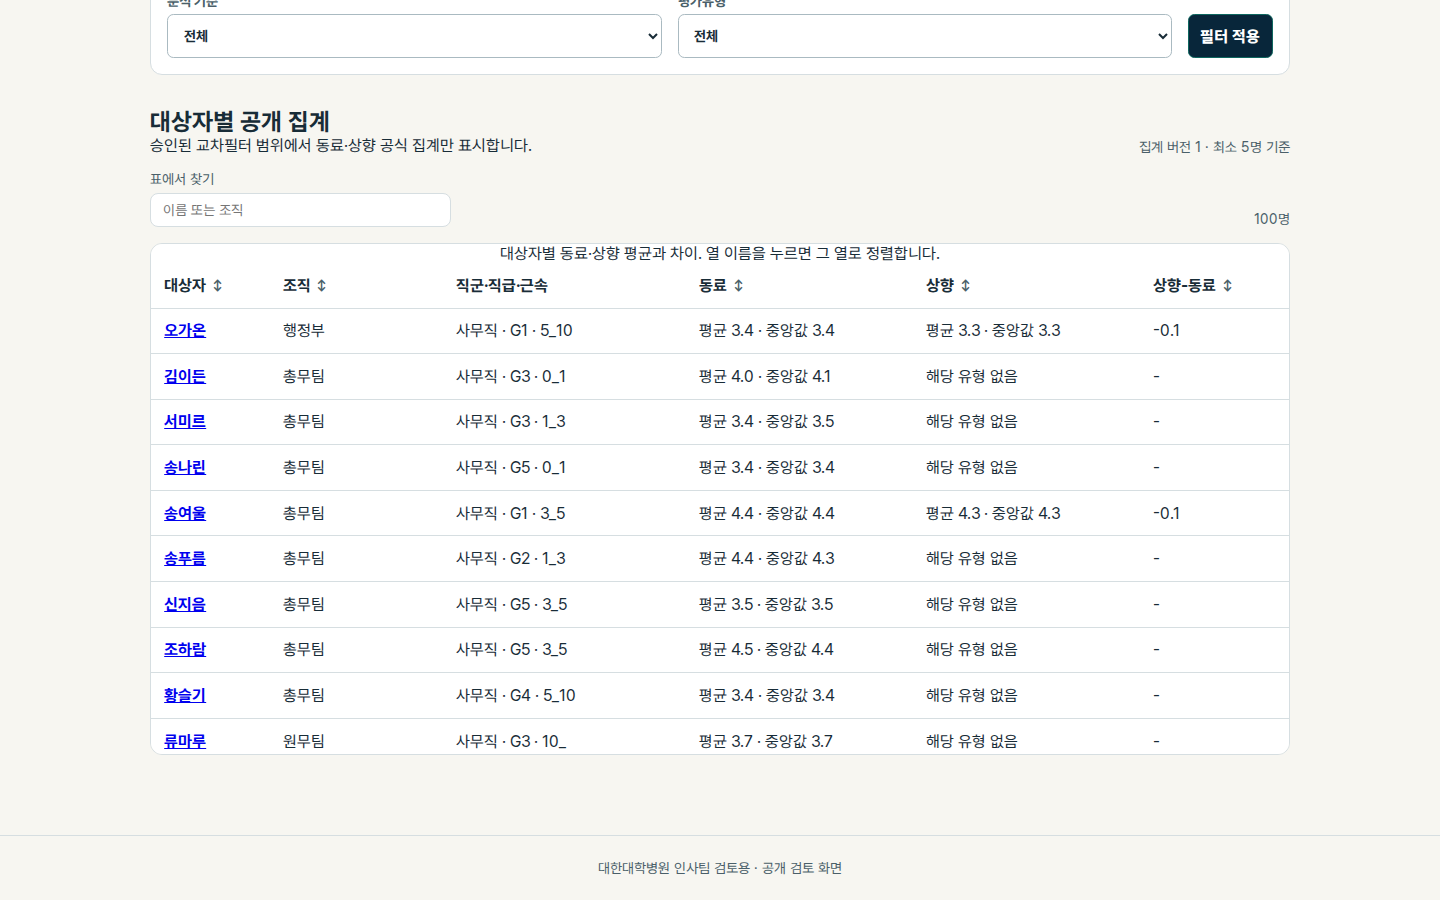
Task: Click the 100명 count label
Action: coord(1272,219)
